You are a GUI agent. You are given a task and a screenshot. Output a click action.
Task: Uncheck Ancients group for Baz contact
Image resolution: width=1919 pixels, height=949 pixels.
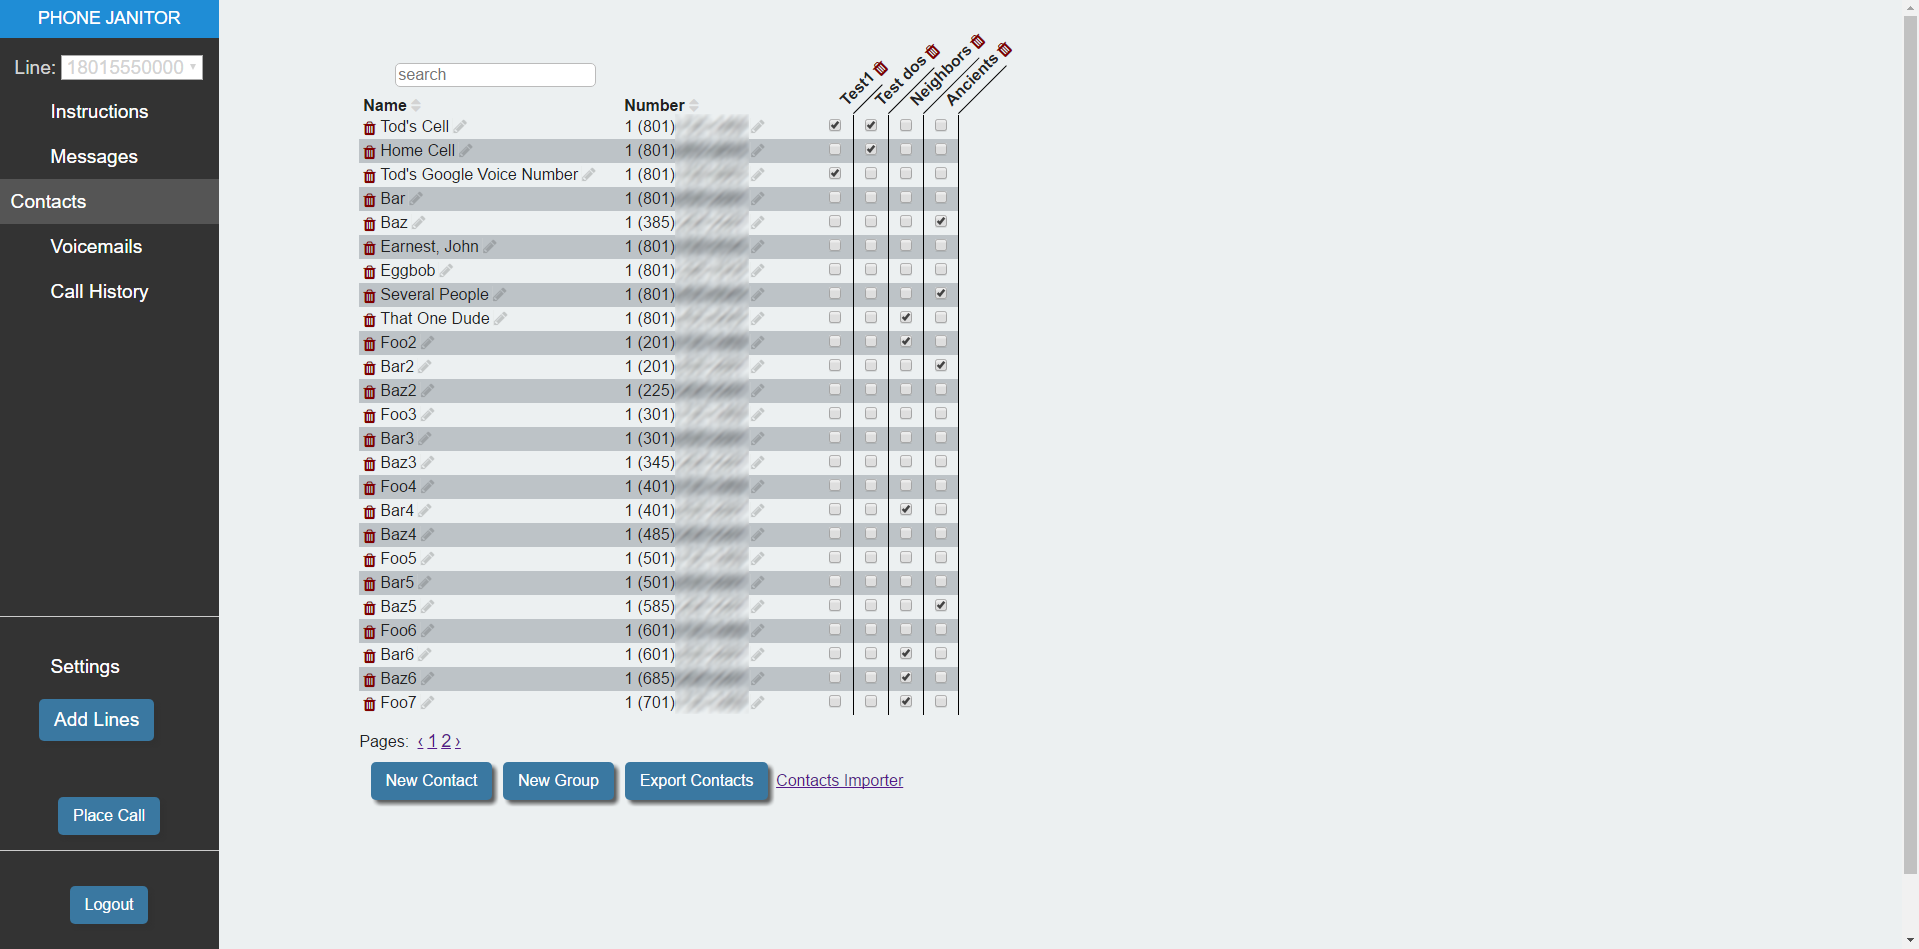pyautogui.click(x=941, y=222)
